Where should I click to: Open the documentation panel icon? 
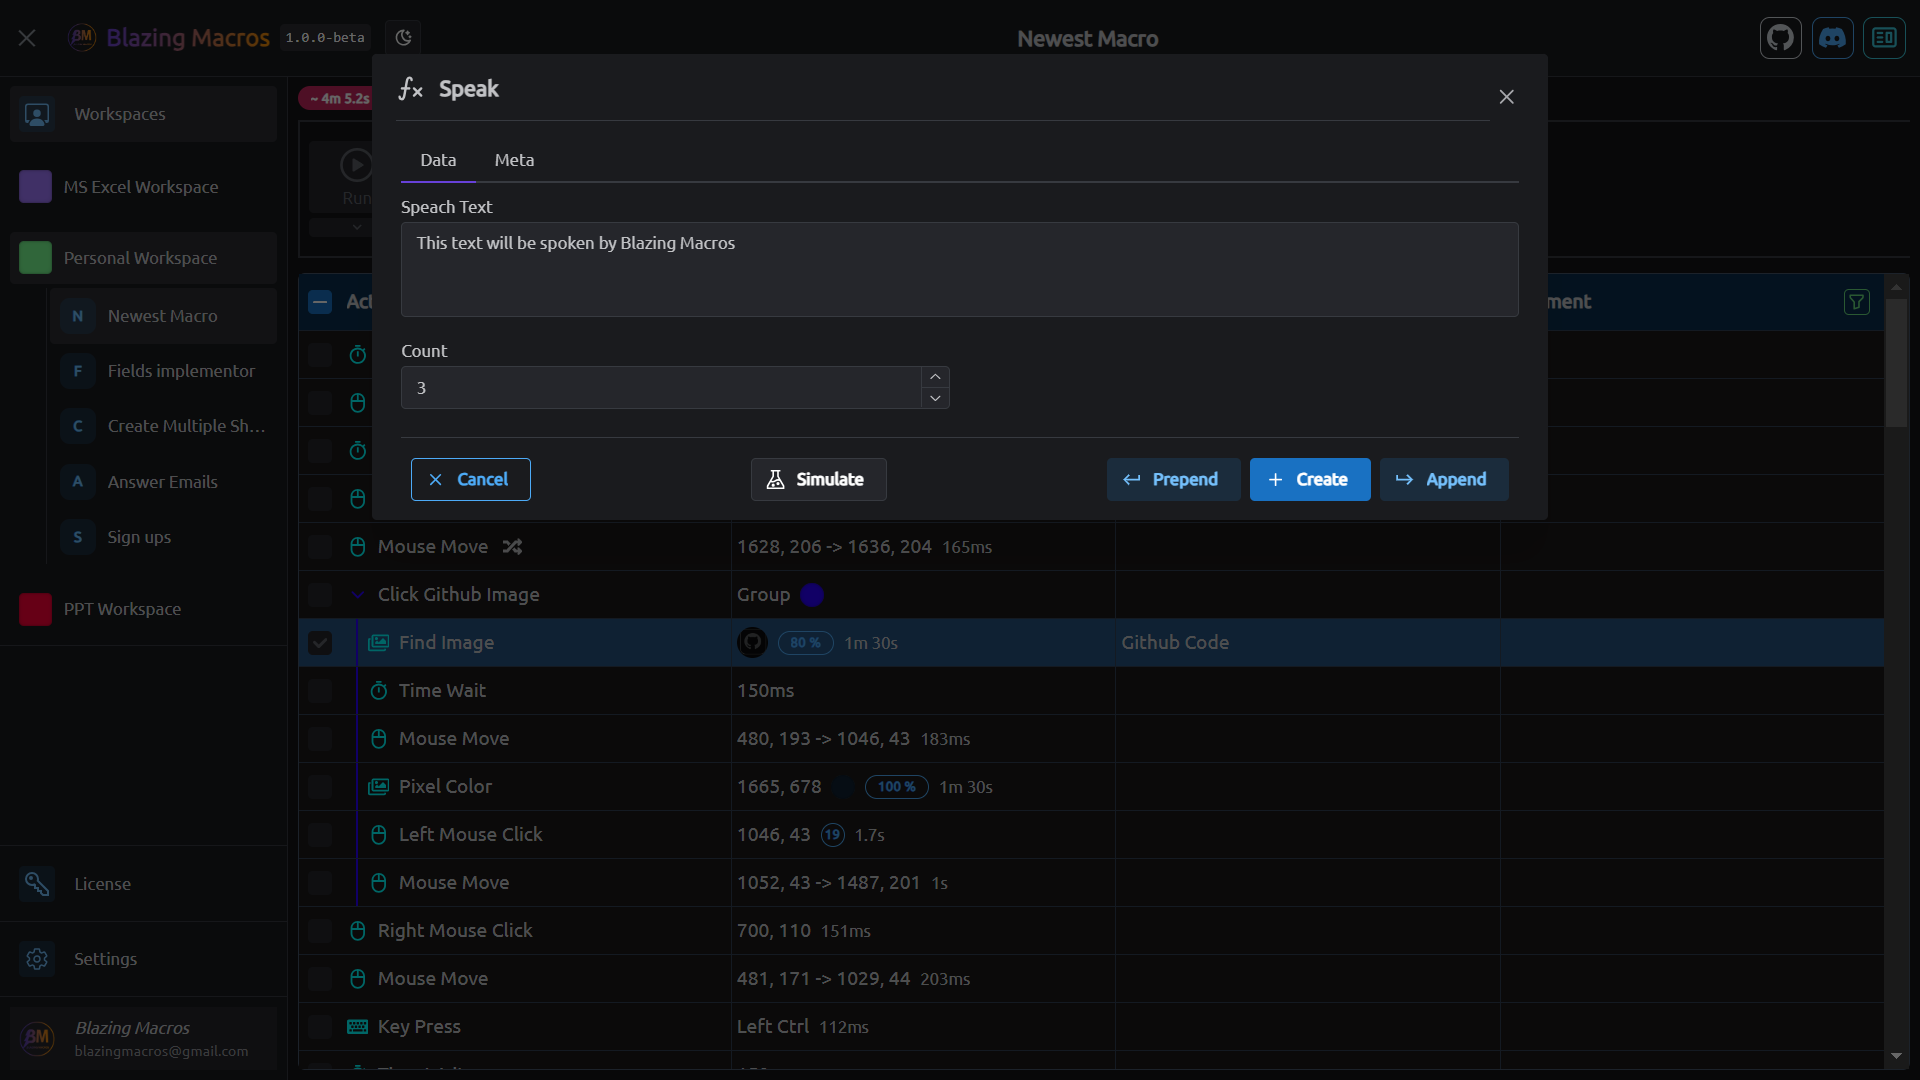(x=1884, y=38)
